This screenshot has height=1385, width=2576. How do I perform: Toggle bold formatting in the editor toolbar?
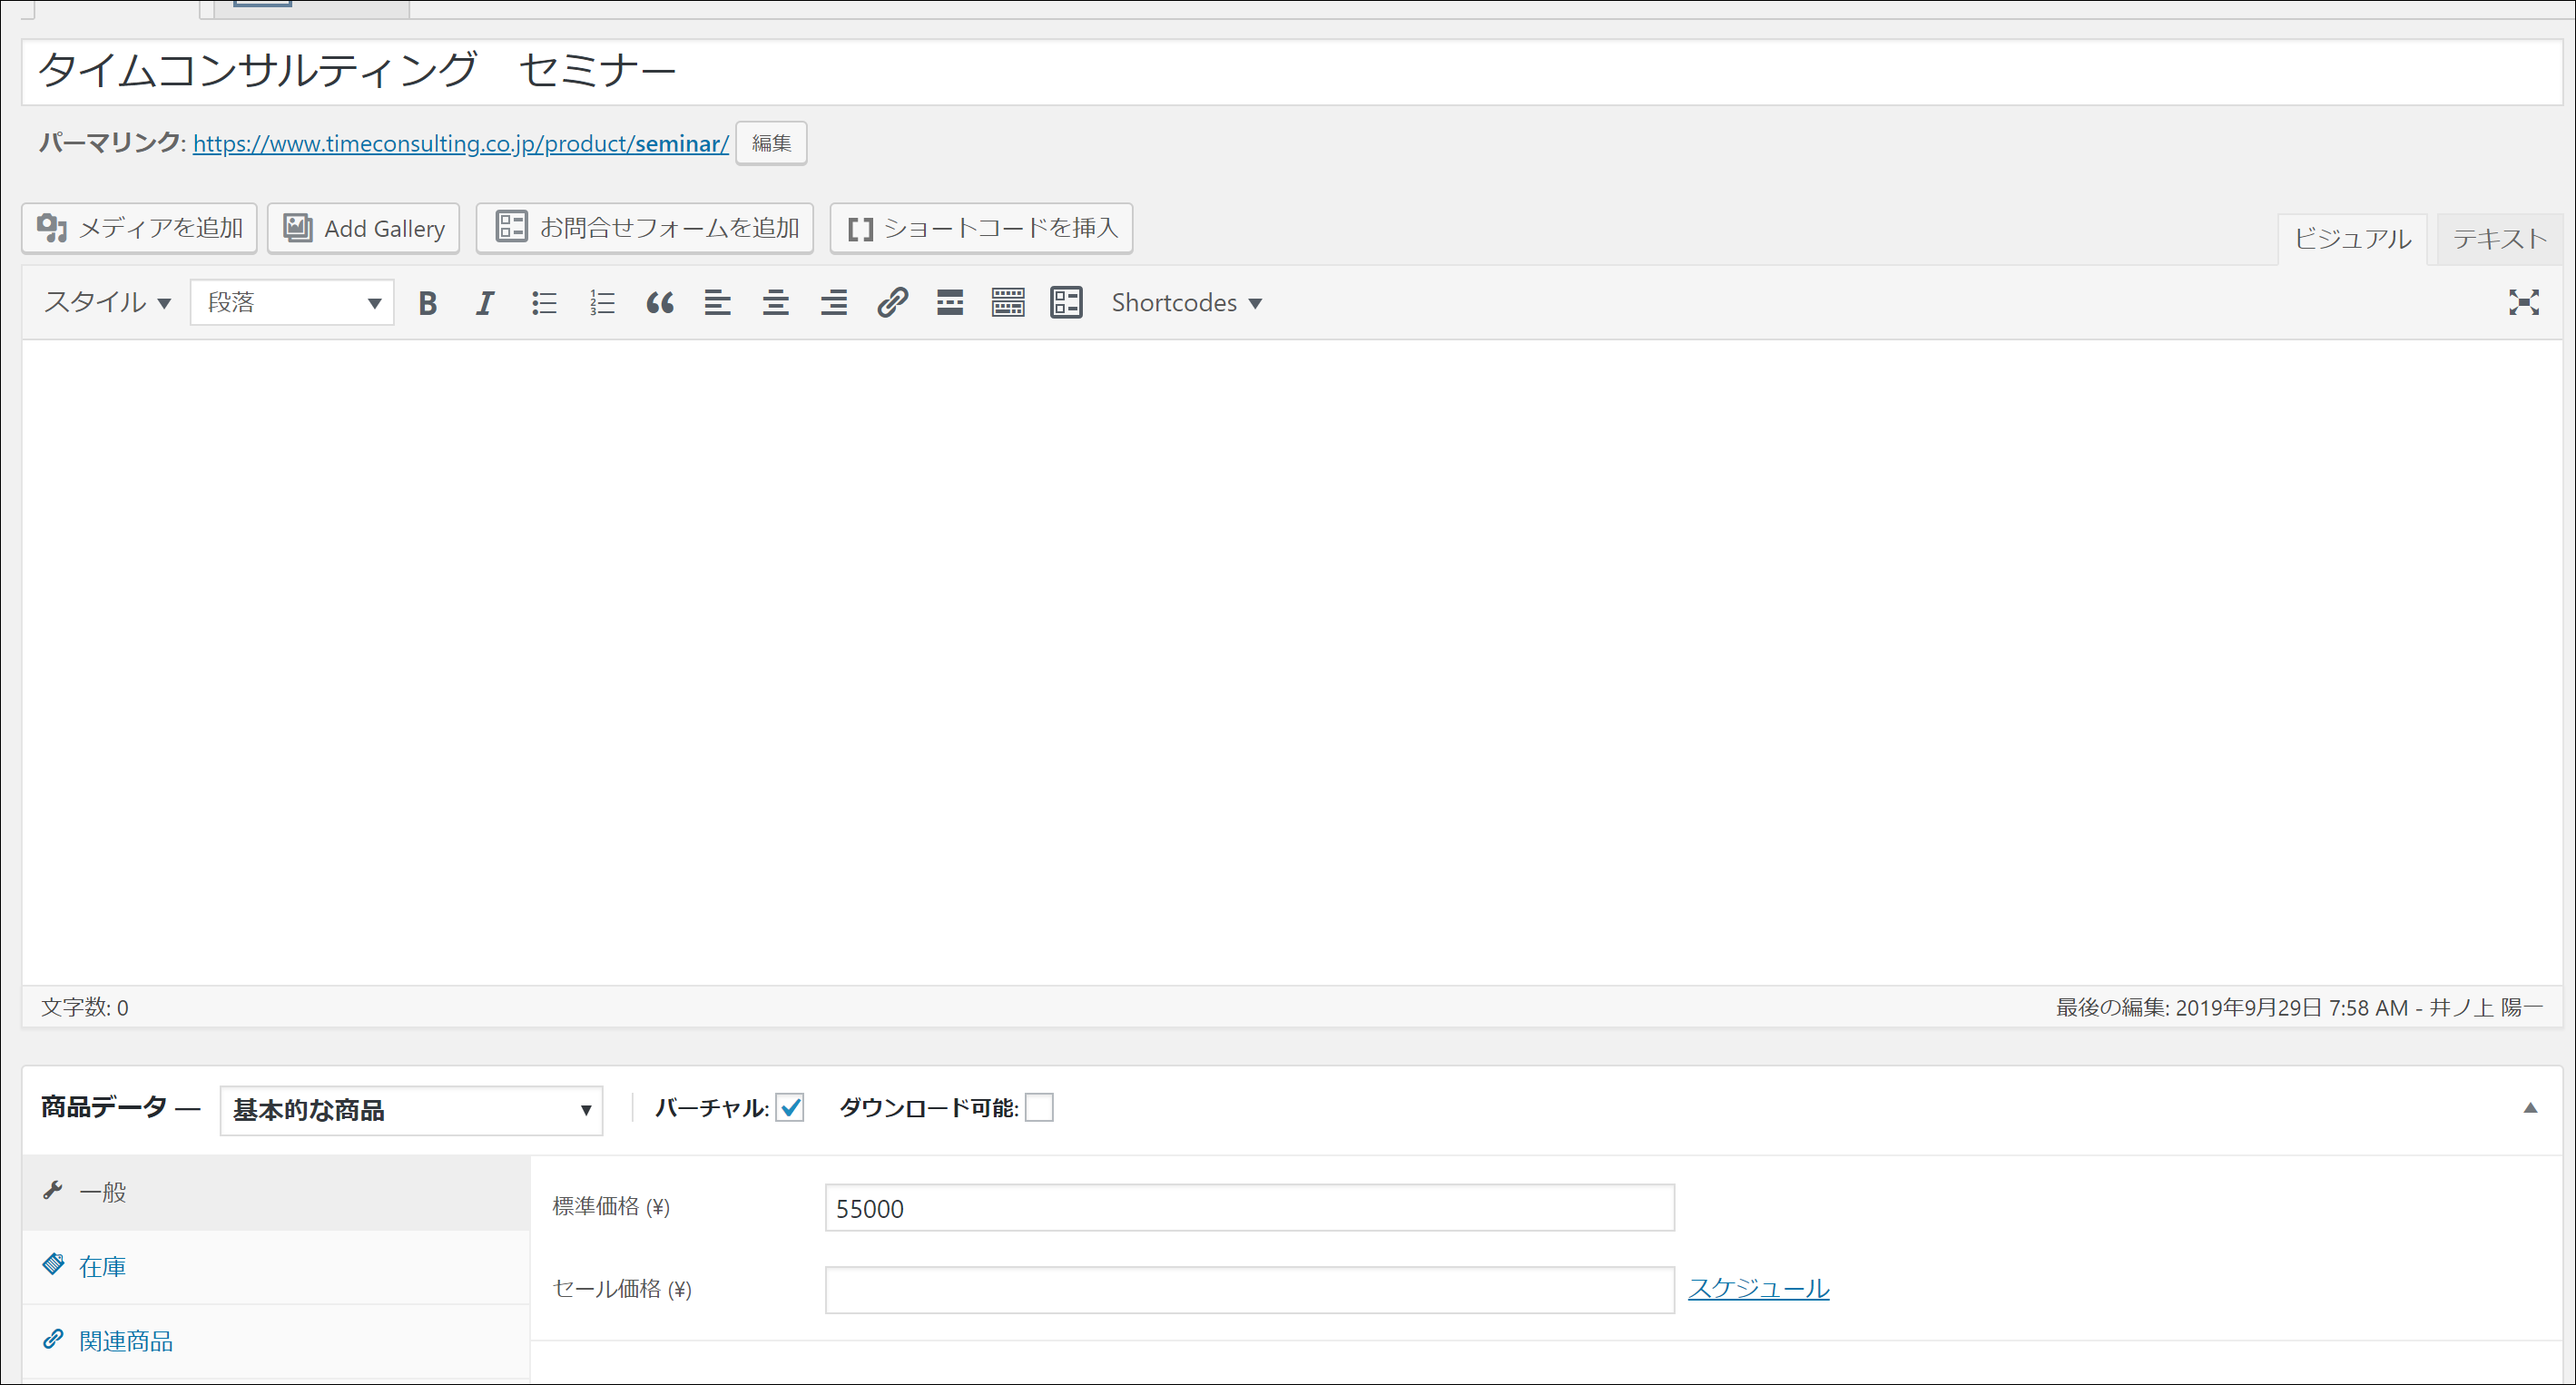click(428, 303)
